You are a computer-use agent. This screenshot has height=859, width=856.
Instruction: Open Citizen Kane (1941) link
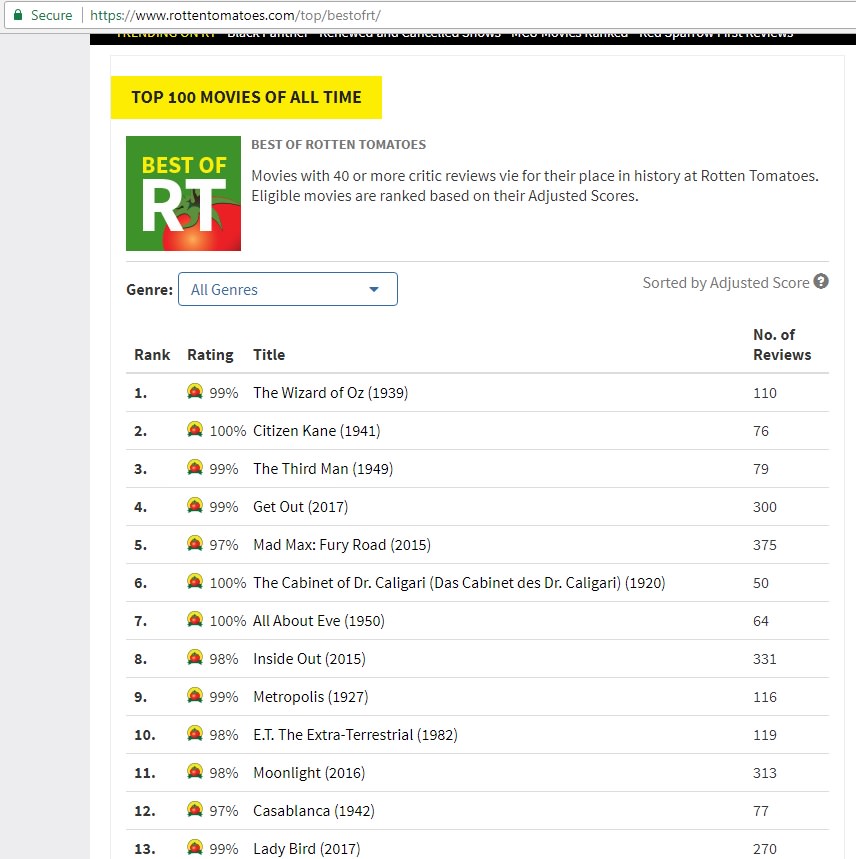317,431
